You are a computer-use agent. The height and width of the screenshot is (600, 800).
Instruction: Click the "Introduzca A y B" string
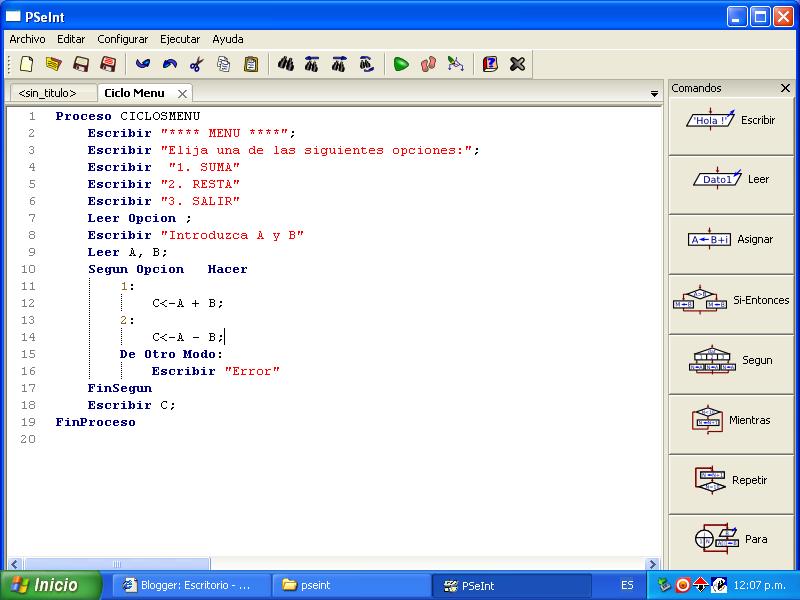click(x=232, y=235)
